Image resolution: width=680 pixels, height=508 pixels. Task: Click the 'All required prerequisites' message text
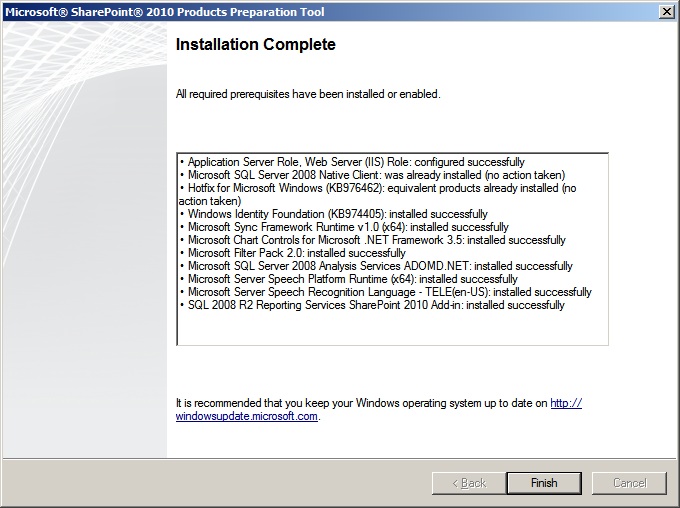click(308, 94)
